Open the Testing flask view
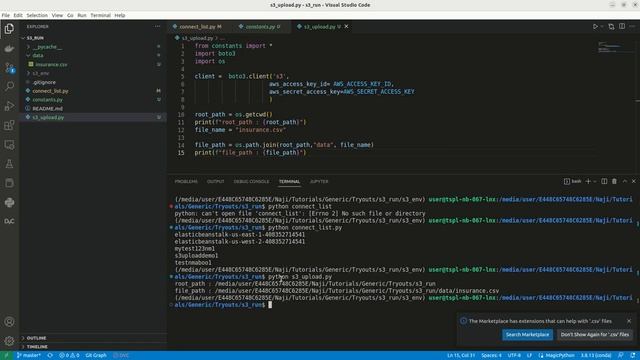640x360 pixels. click(x=9, y=164)
